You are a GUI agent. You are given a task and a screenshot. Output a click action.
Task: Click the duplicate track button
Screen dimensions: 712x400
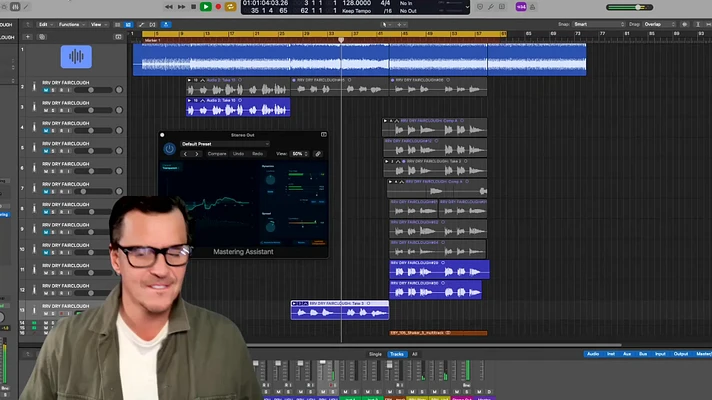point(42,37)
